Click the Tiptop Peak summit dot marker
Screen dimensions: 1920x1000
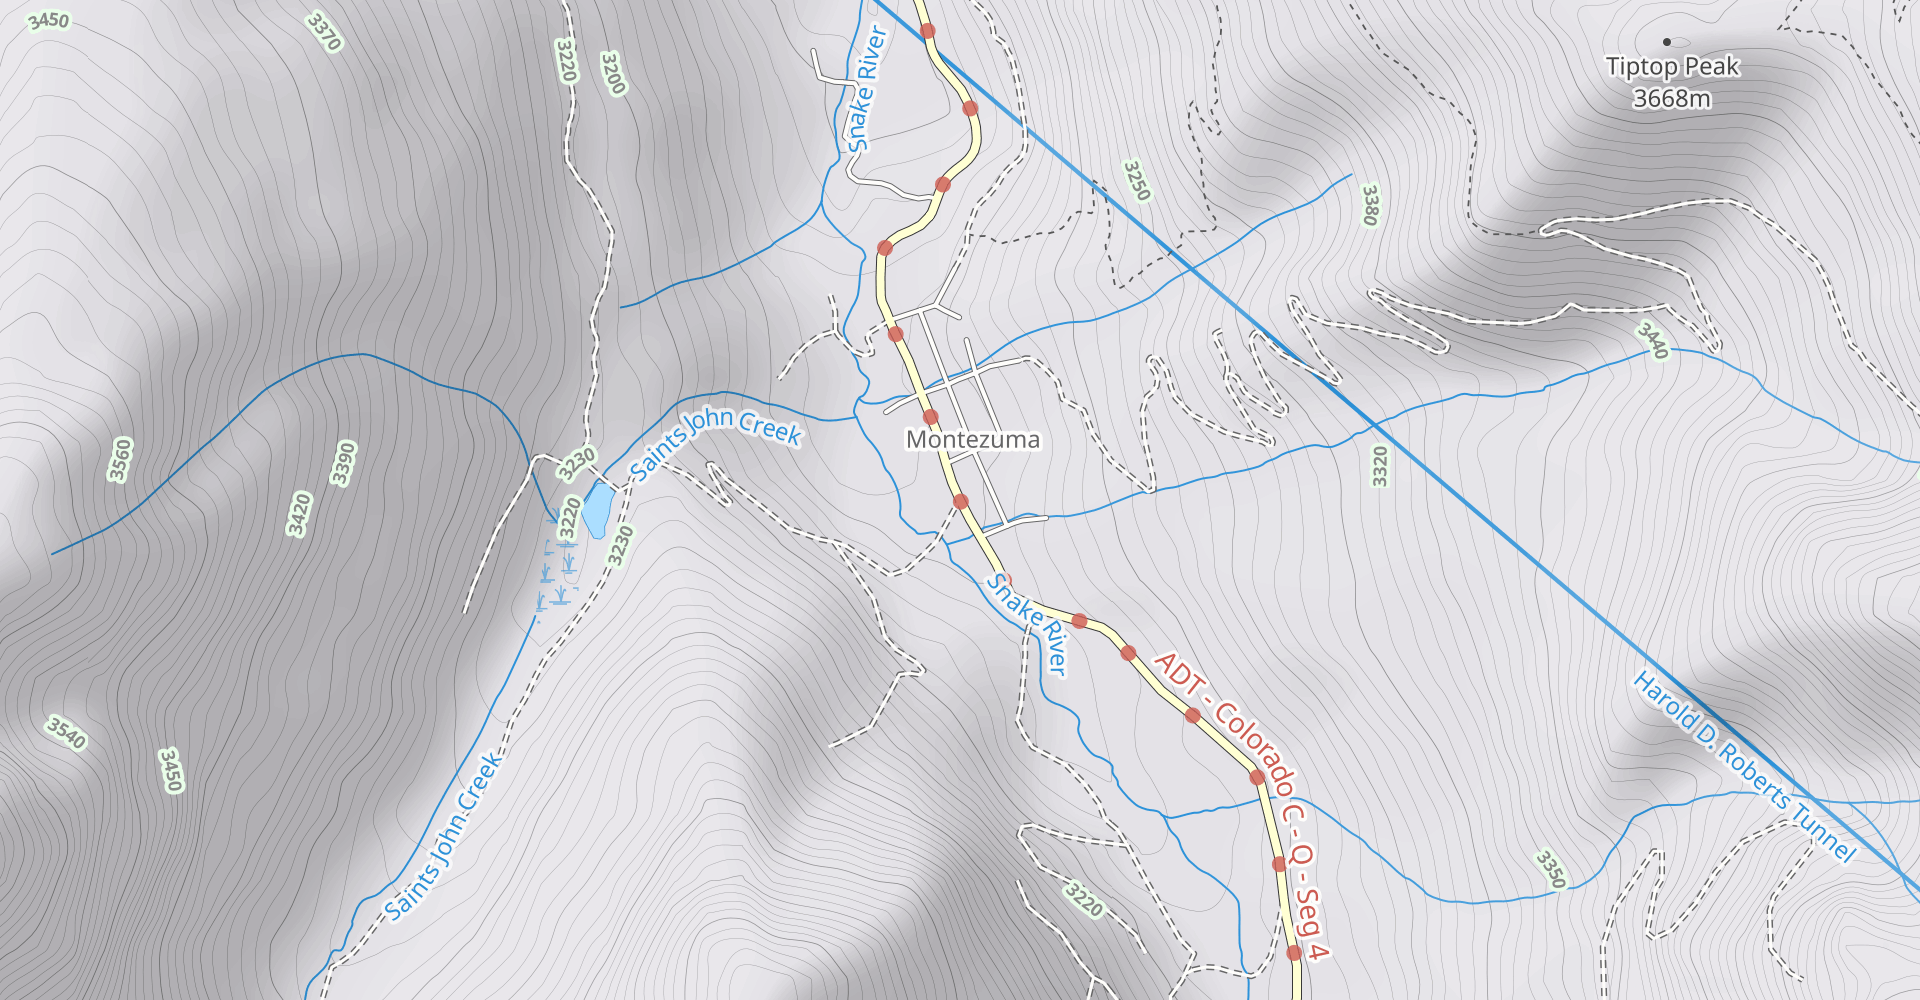coord(1667,42)
